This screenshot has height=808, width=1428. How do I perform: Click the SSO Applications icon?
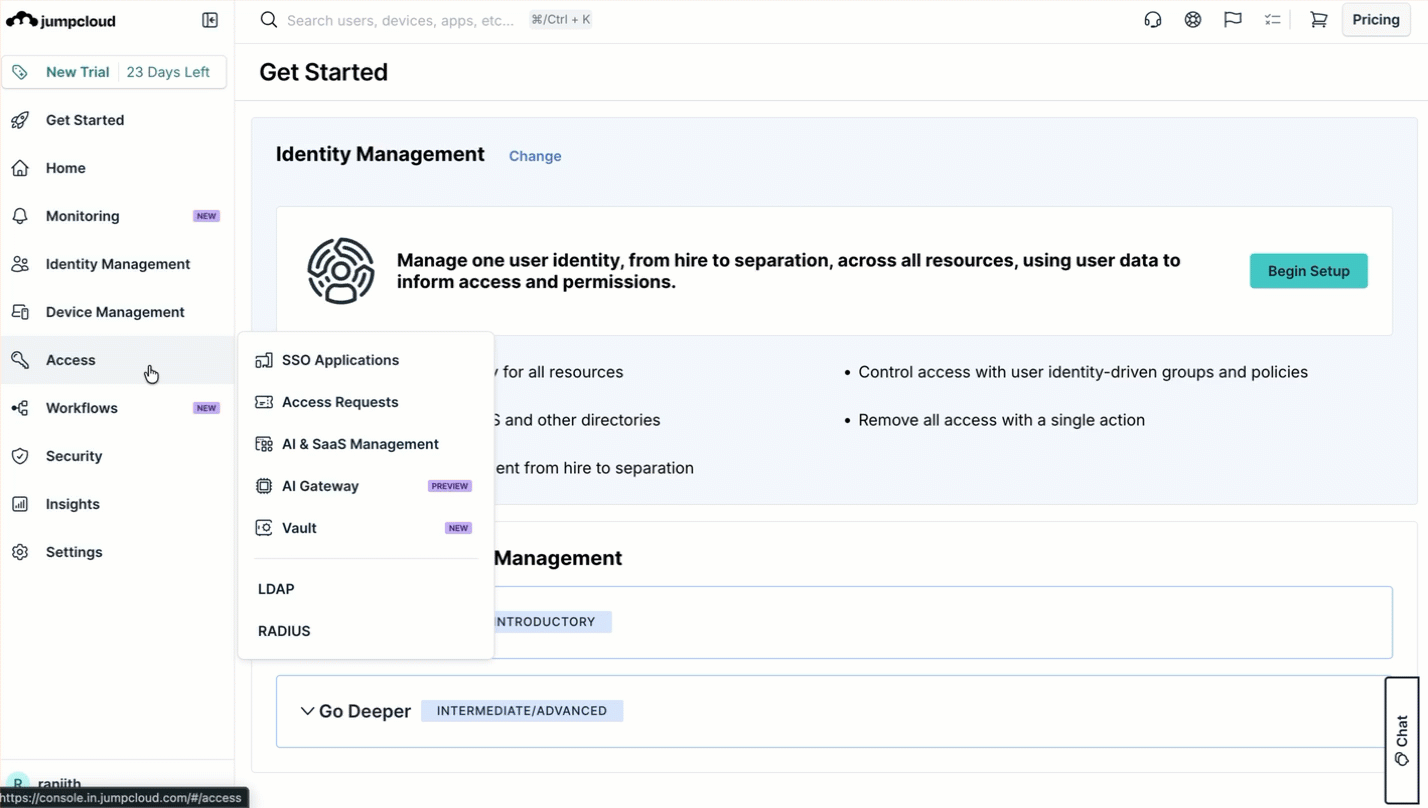coord(264,360)
